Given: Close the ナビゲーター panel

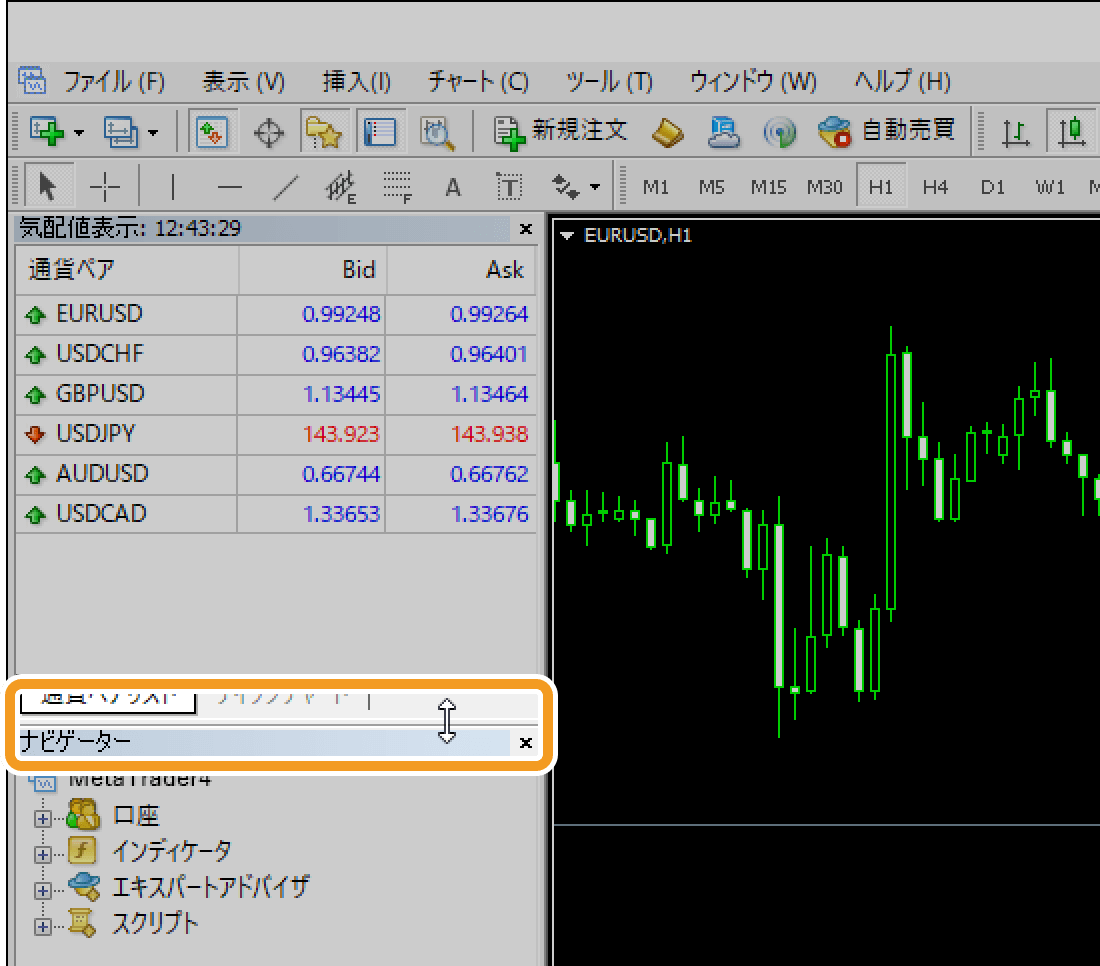Looking at the screenshot, I should (x=525, y=743).
